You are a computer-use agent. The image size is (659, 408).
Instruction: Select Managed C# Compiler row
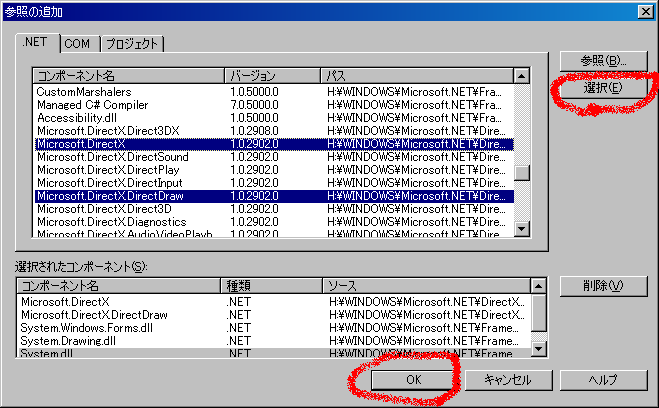click(x=274, y=105)
